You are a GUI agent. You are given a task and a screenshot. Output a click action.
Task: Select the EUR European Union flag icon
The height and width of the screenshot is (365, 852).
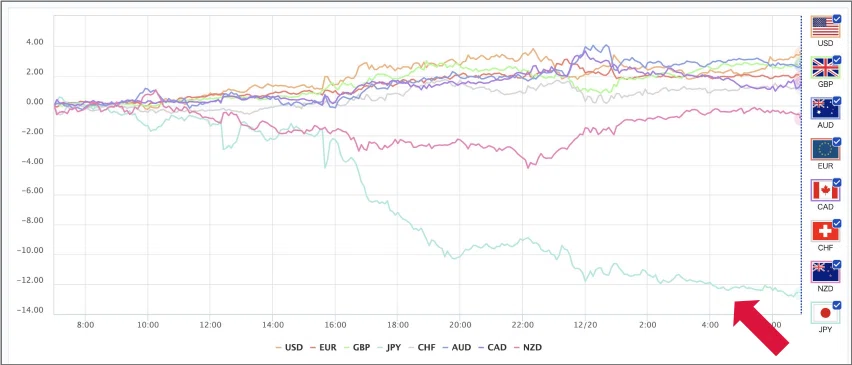[x=825, y=149]
